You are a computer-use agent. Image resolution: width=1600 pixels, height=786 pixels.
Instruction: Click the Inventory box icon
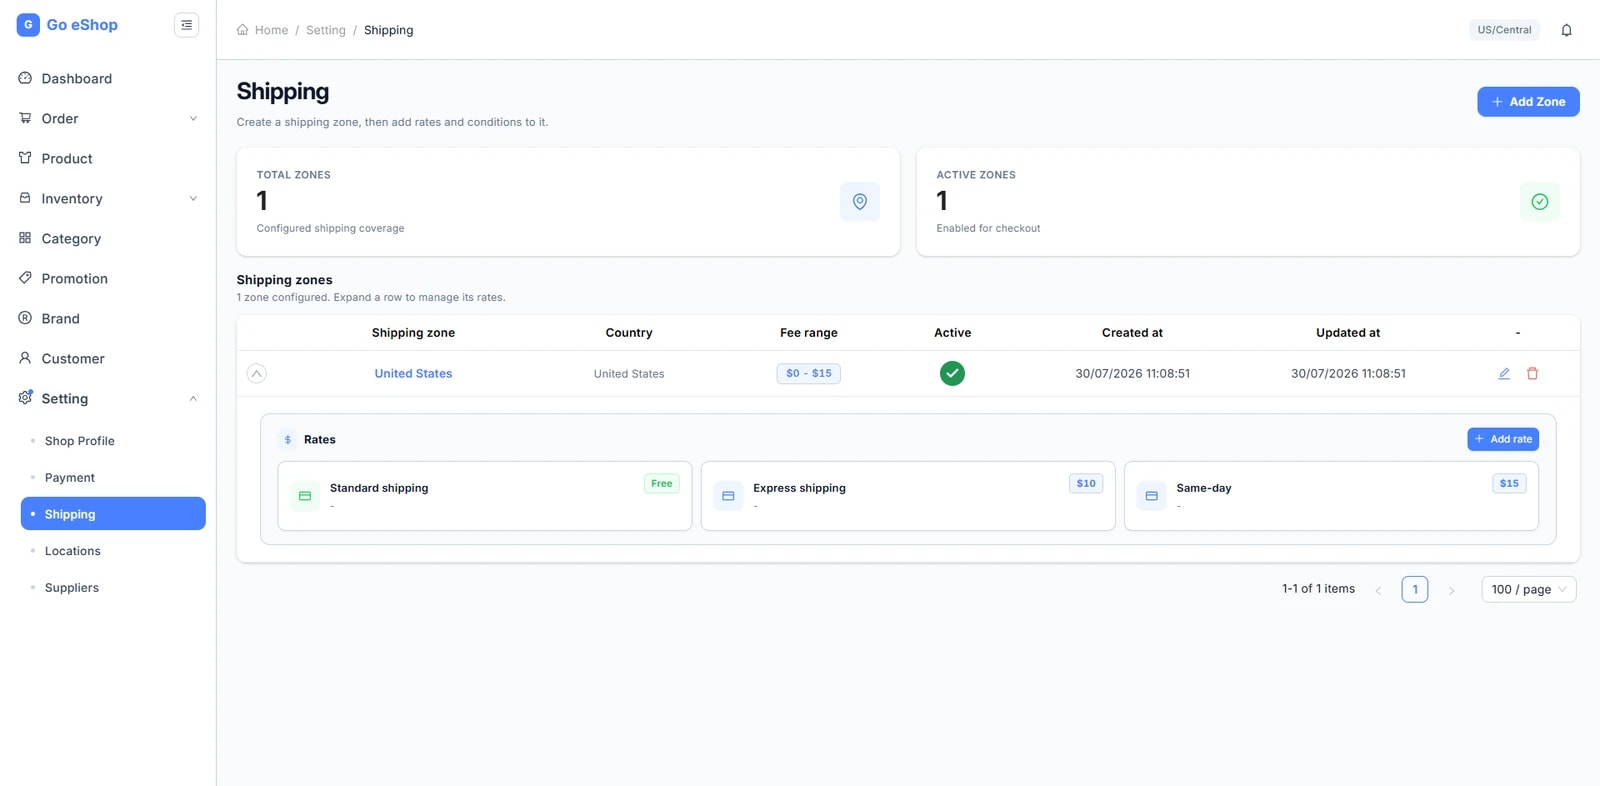click(x=25, y=198)
